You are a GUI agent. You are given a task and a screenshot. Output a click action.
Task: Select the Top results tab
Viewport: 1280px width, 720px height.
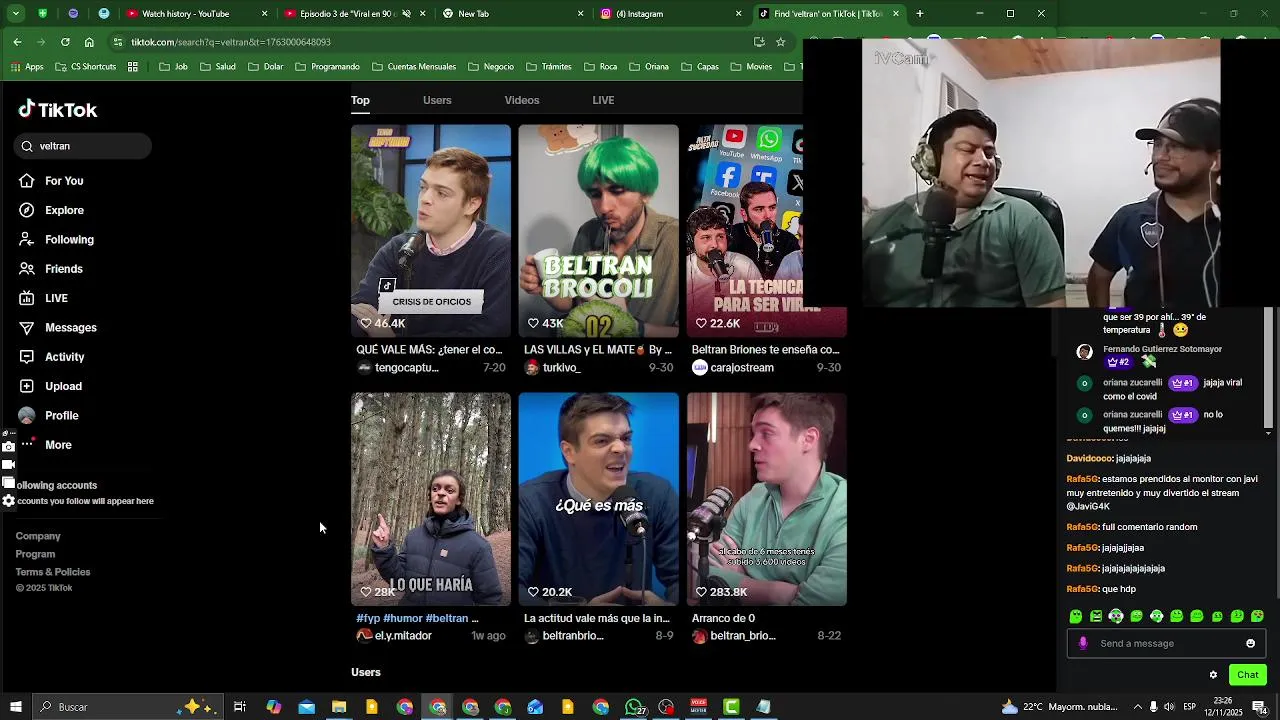(x=360, y=100)
